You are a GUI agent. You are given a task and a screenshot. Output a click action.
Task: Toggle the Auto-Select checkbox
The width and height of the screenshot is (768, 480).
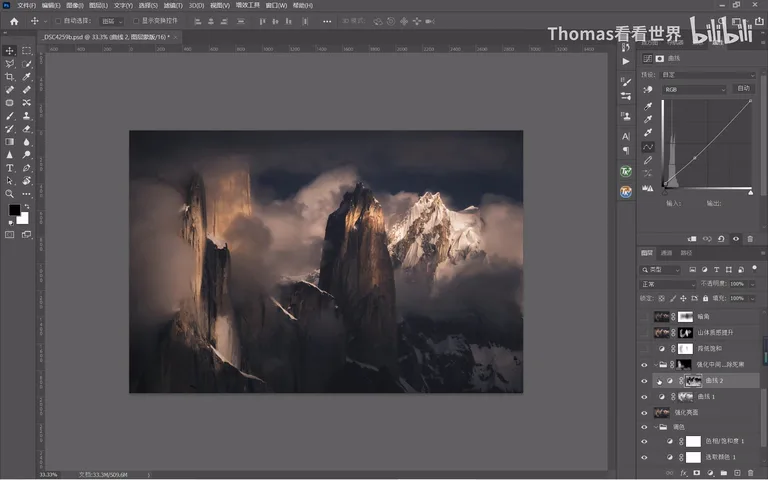[x=58, y=21]
